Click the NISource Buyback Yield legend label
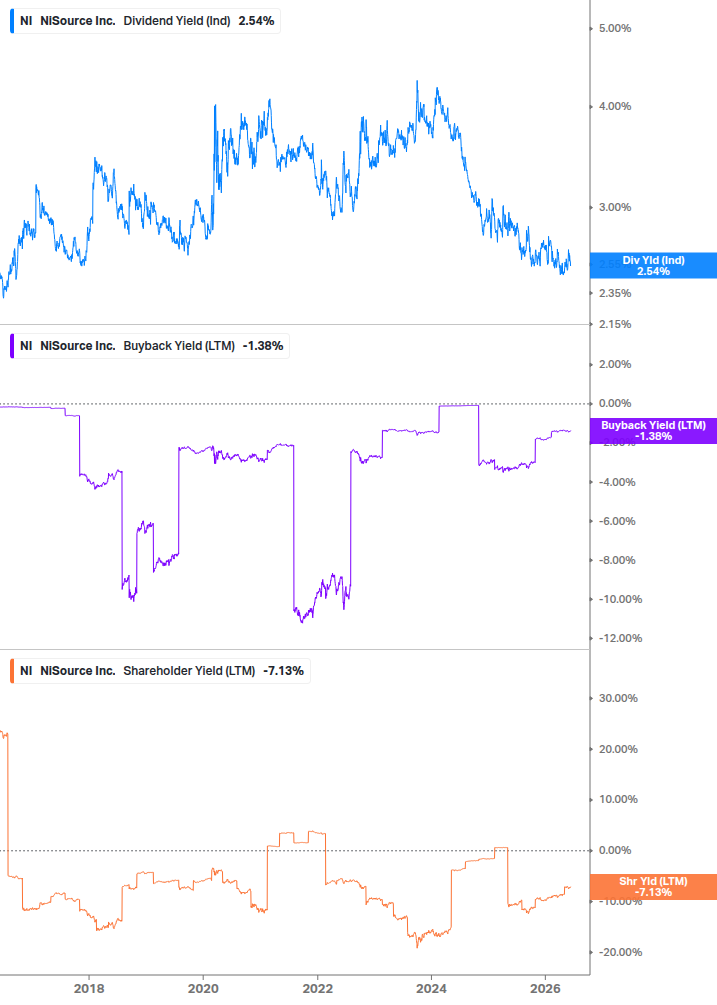Image resolution: width=717 pixels, height=1005 pixels. click(150, 345)
